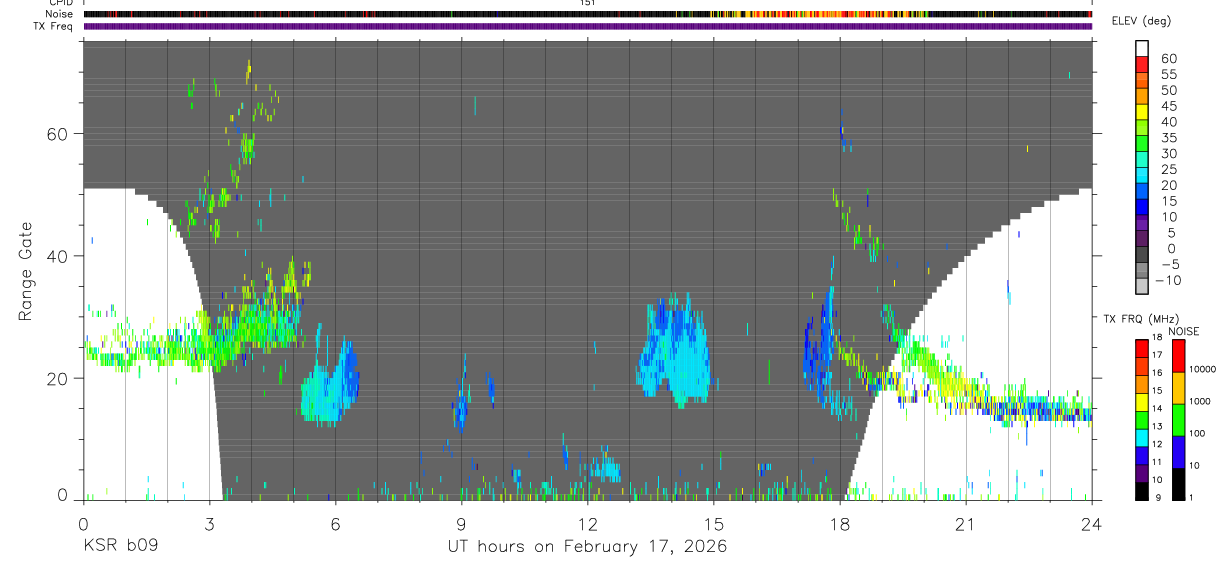Click the '10000' label on NOISE colorbar
The width and height of the screenshot is (1228, 567).
click(x=1201, y=369)
